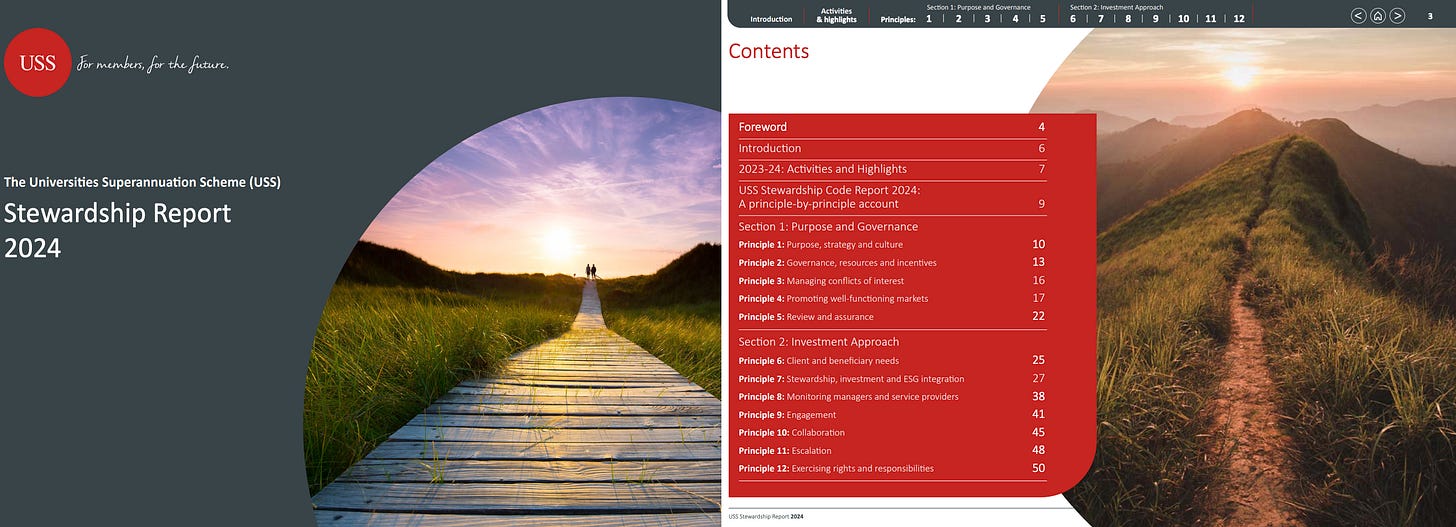Open the Introduction entry in contents list
The width and height of the screenshot is (1456, 527).
point(892,148)
